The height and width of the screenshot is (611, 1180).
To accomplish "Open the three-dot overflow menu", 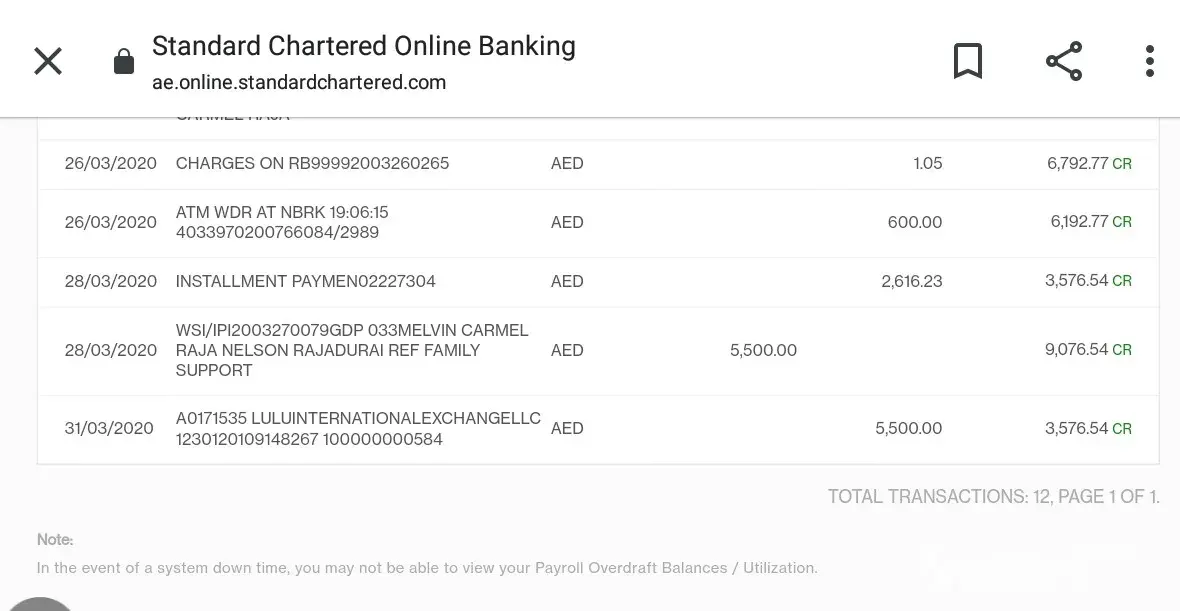I will [1149, 61].
